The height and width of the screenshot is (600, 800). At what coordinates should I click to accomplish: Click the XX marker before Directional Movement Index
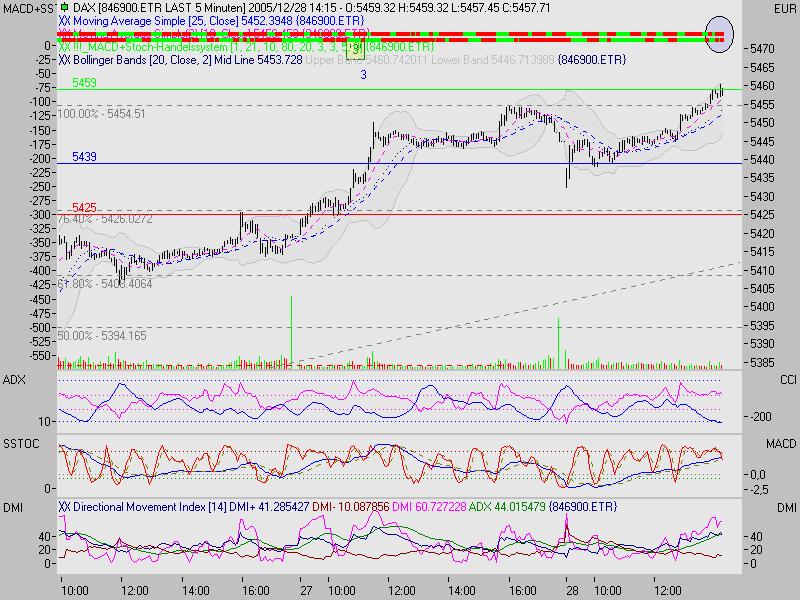click(64, 507)
